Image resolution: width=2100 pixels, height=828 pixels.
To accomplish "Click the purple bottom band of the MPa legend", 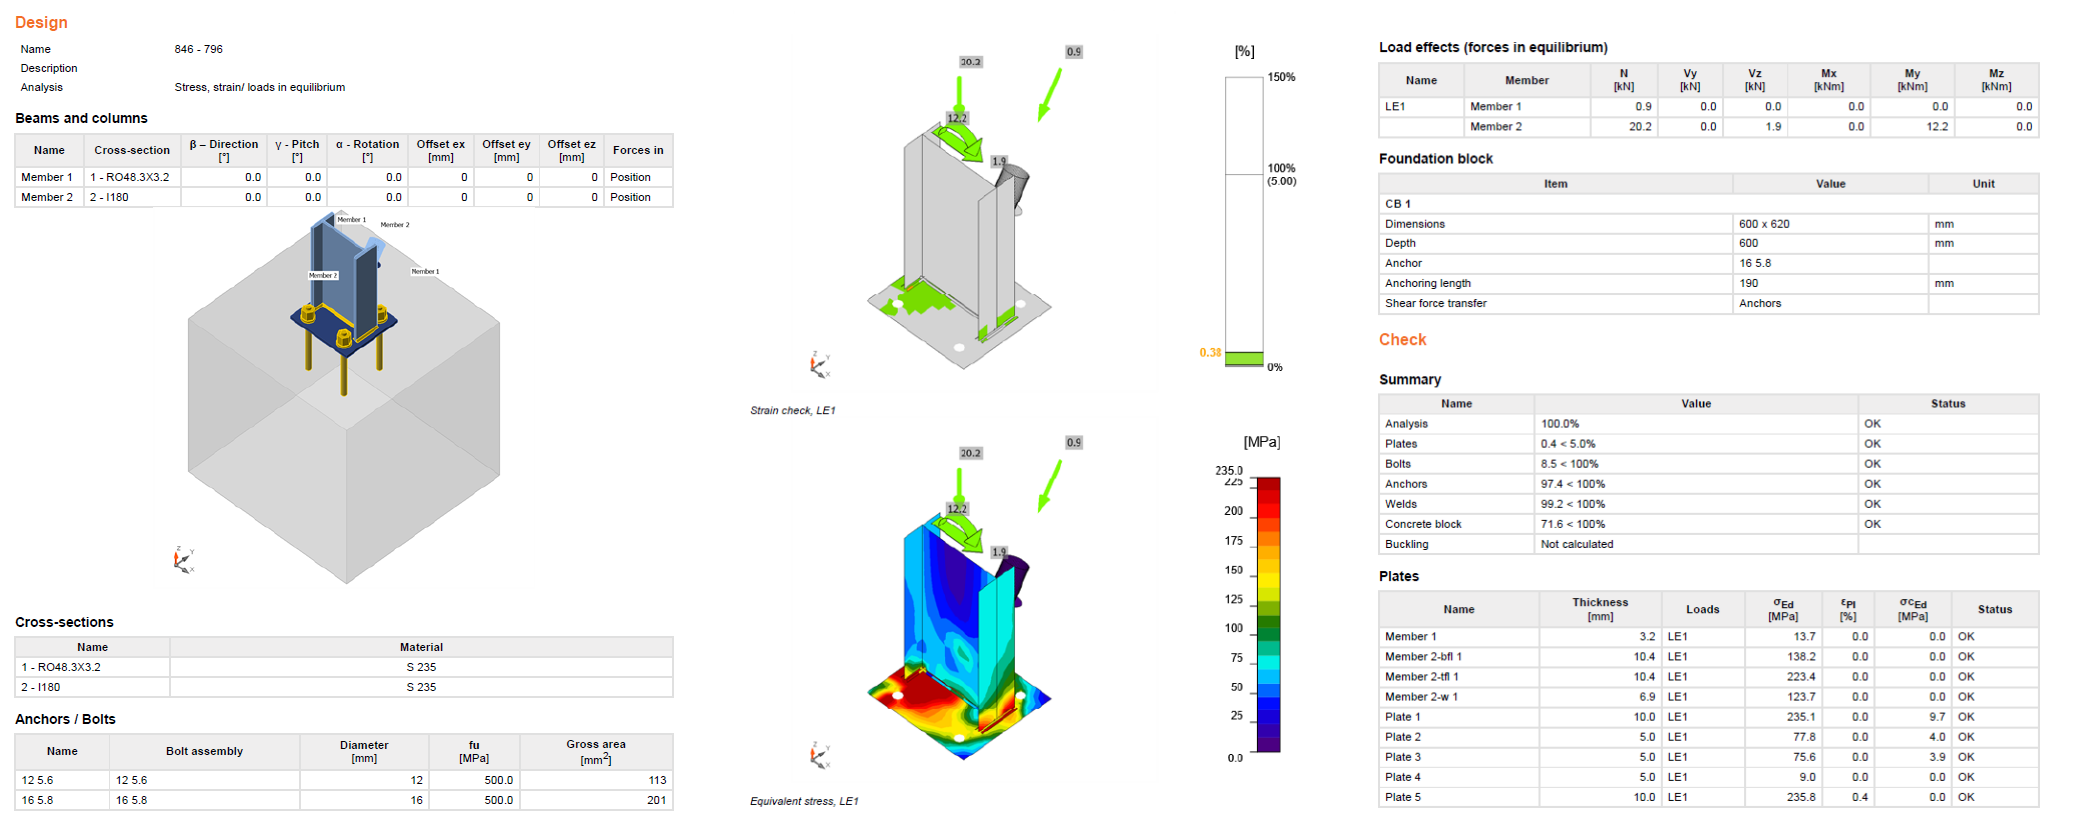I will click(1268, 743).
